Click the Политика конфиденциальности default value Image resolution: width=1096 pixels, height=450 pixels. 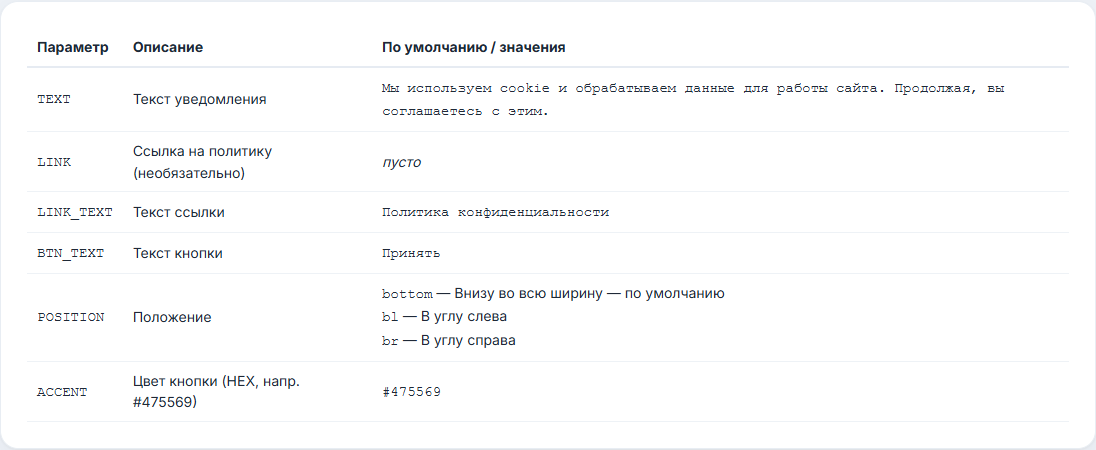tap(496, 212)
